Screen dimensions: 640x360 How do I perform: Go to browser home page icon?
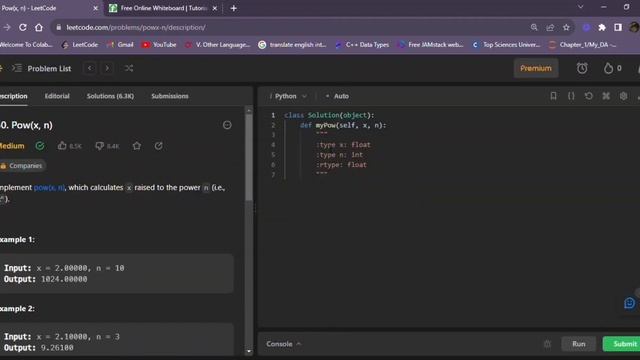click(x=39, y=27)
